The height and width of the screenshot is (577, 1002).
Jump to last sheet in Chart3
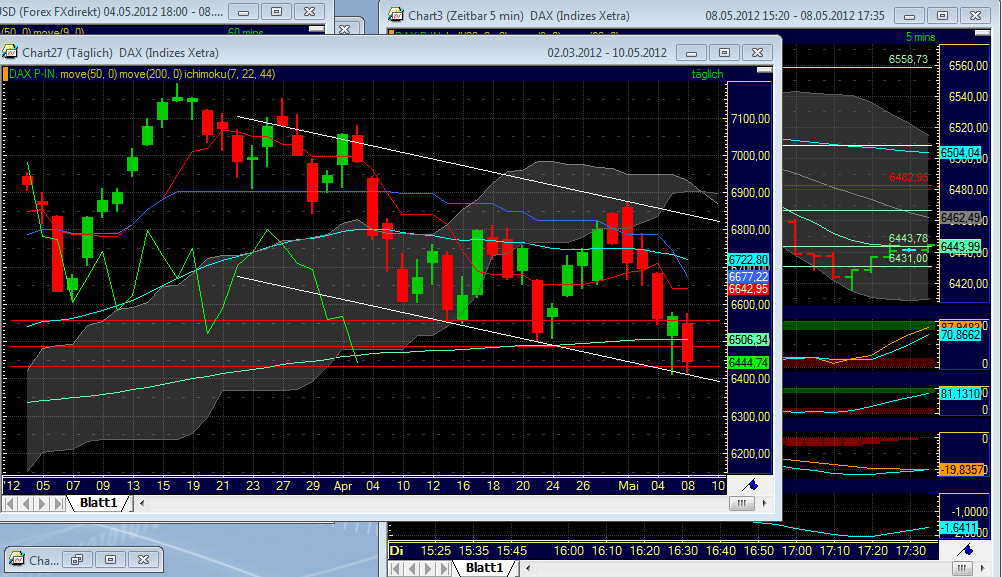click(444, 568)
